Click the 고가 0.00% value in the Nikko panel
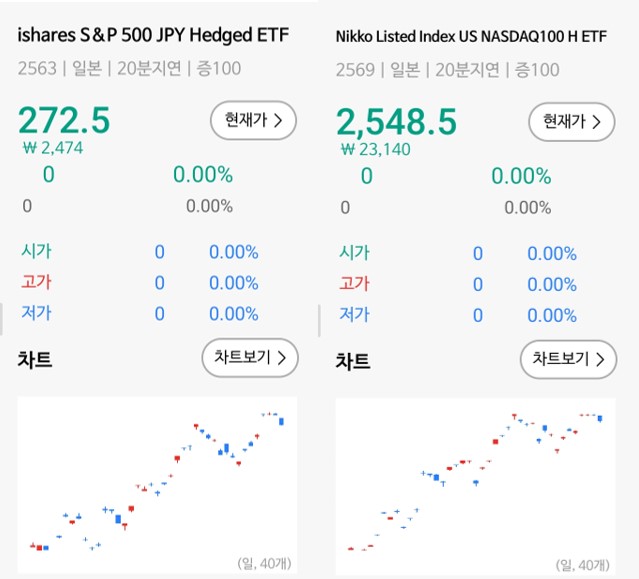This screenshot has height=579, width=639. point(552,284)
